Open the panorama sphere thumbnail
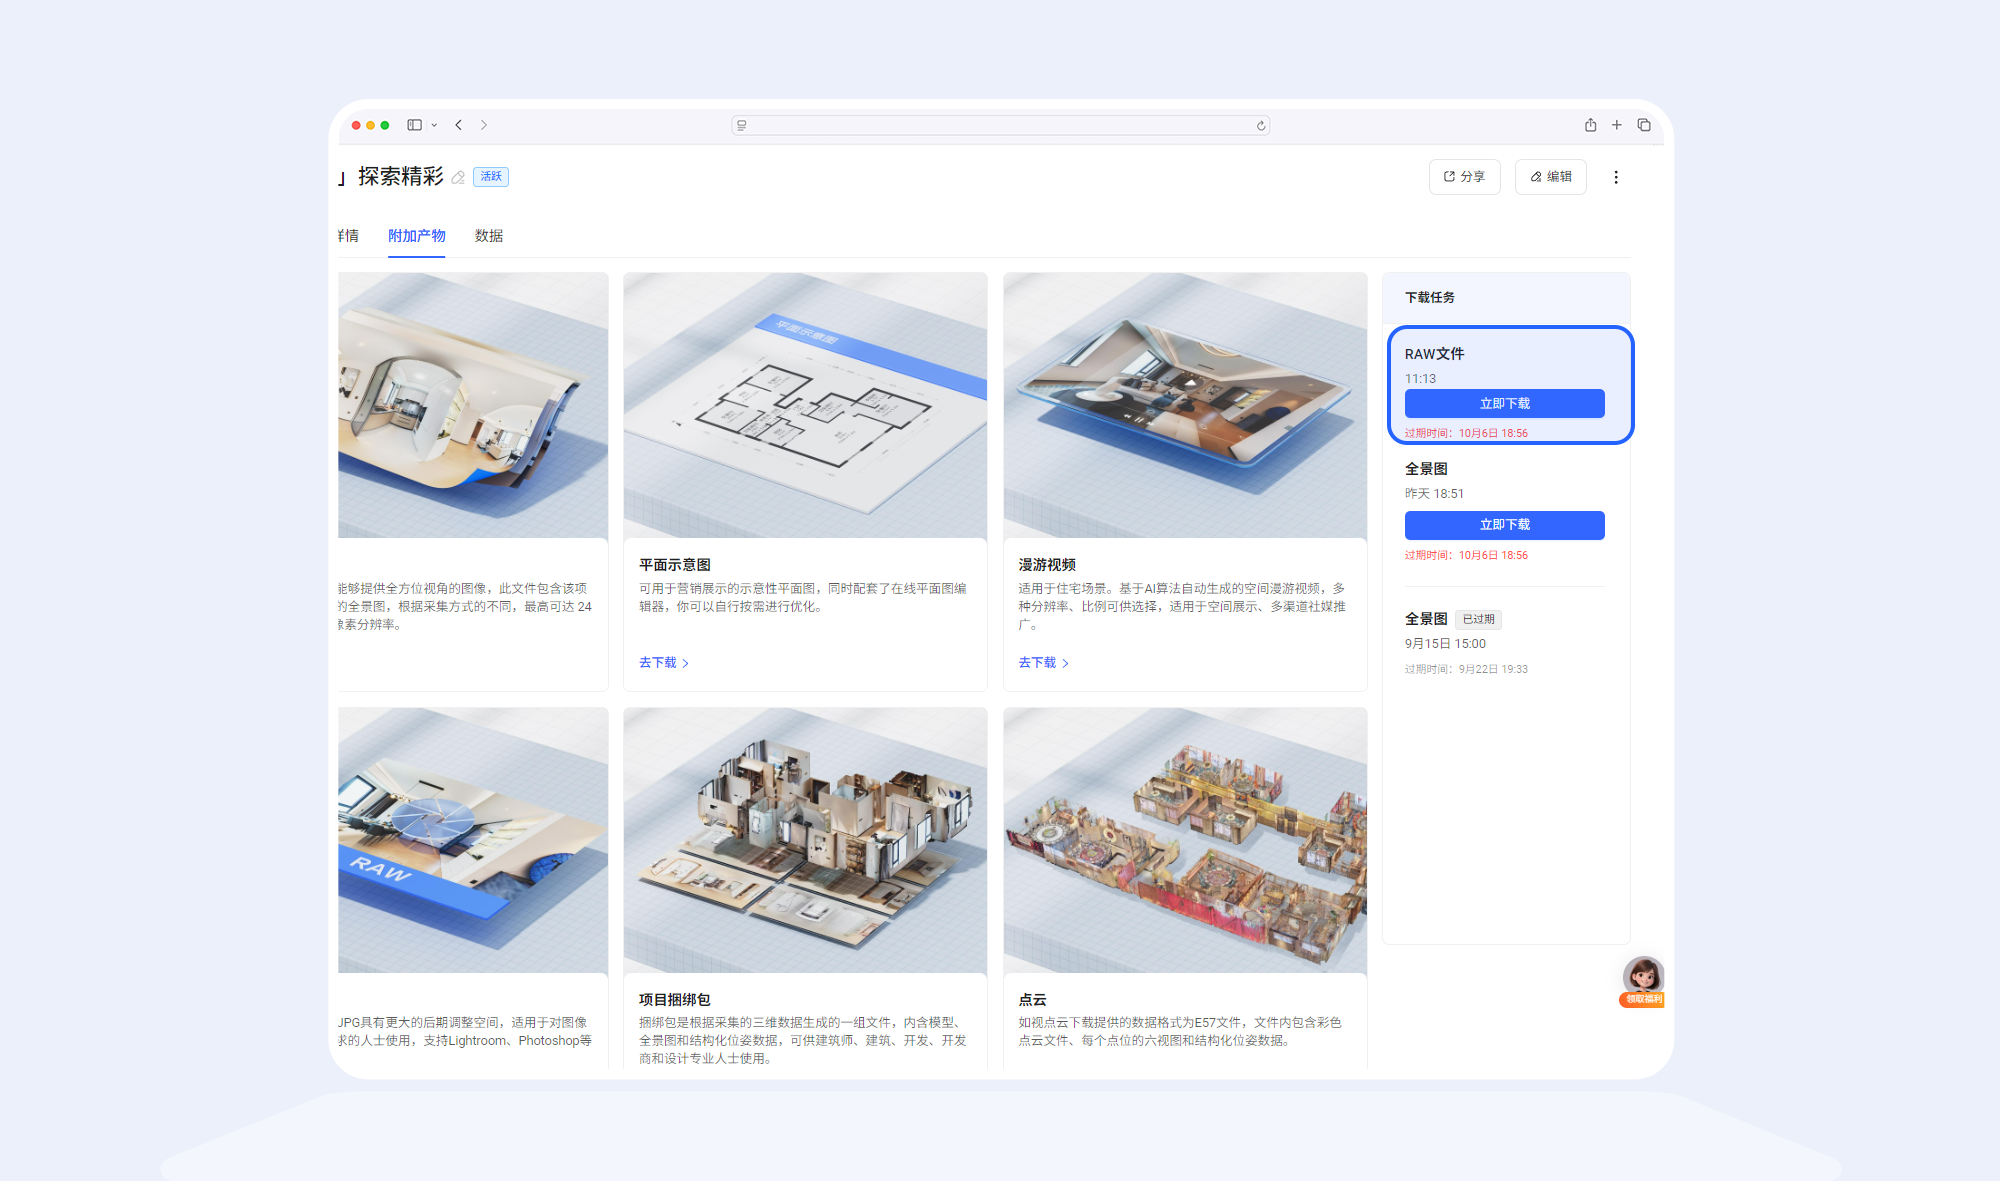Screen dimensions: 2000x1181 pyautogui.click(x=473, y=405)
